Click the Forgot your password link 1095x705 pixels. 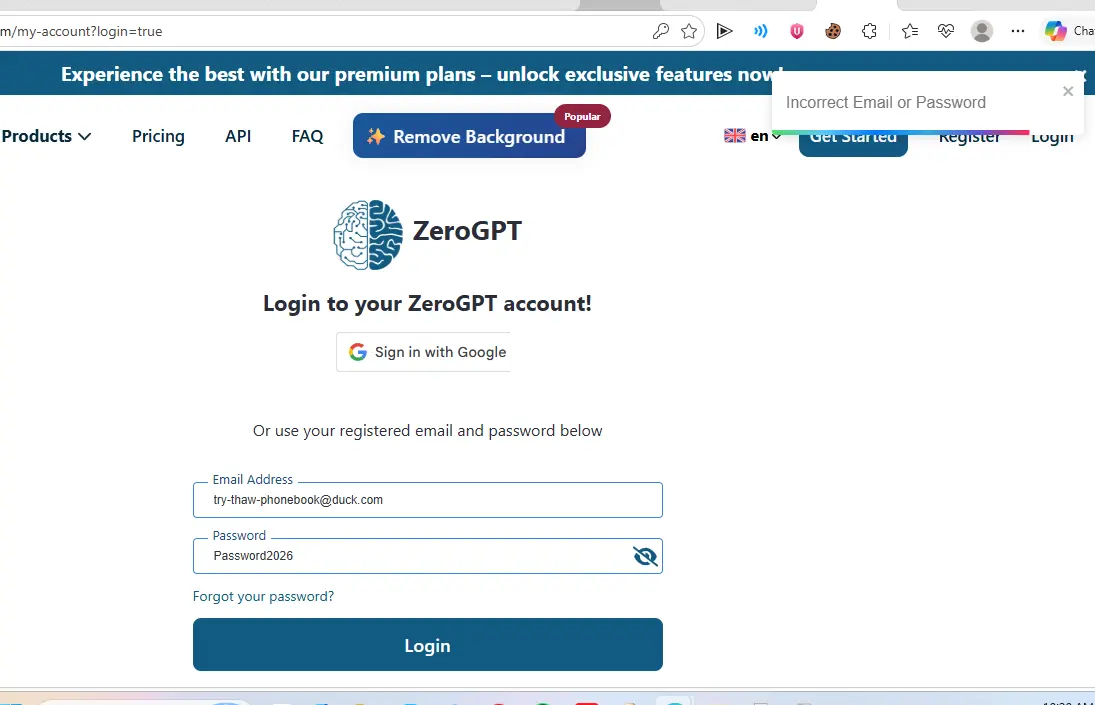pyautogui.click(x=263, y=596)
